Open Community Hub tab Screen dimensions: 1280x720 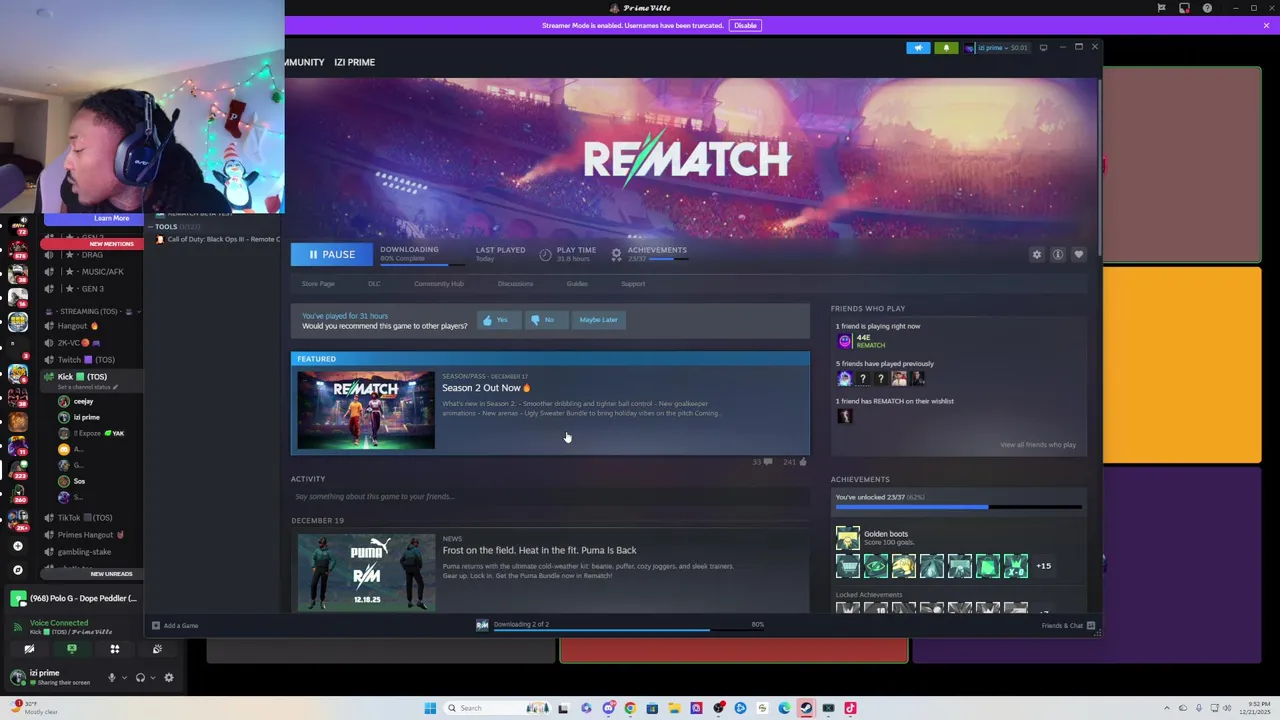click(x=439, y=284)
